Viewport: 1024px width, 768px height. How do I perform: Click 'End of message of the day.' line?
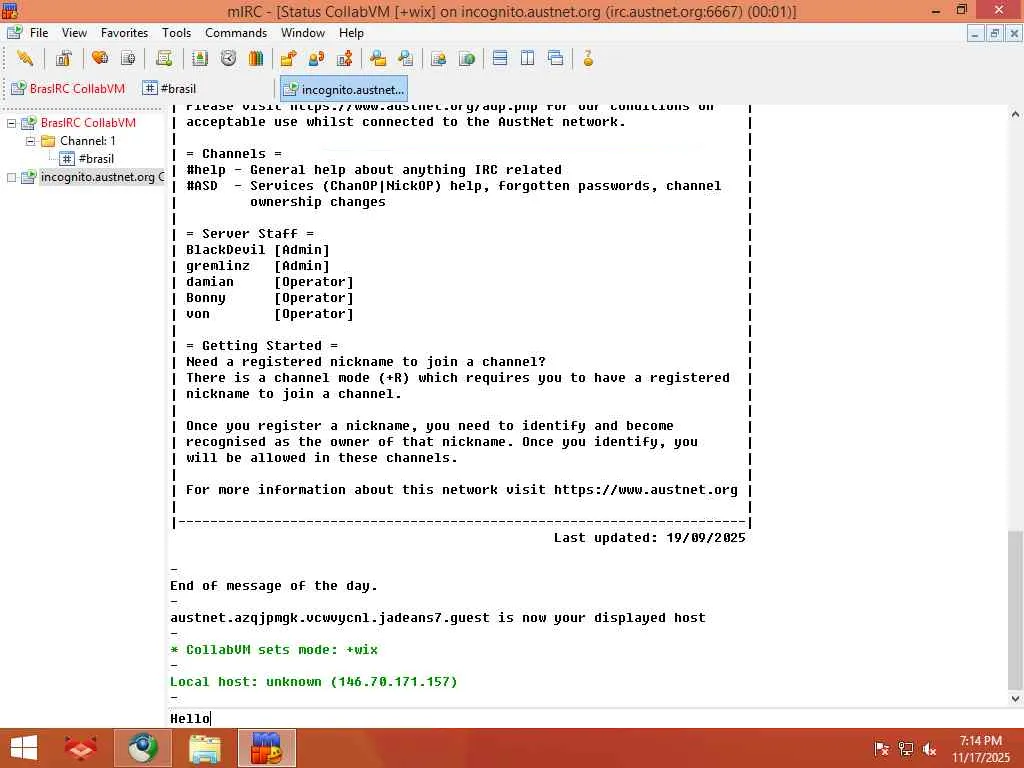(274, 586)
